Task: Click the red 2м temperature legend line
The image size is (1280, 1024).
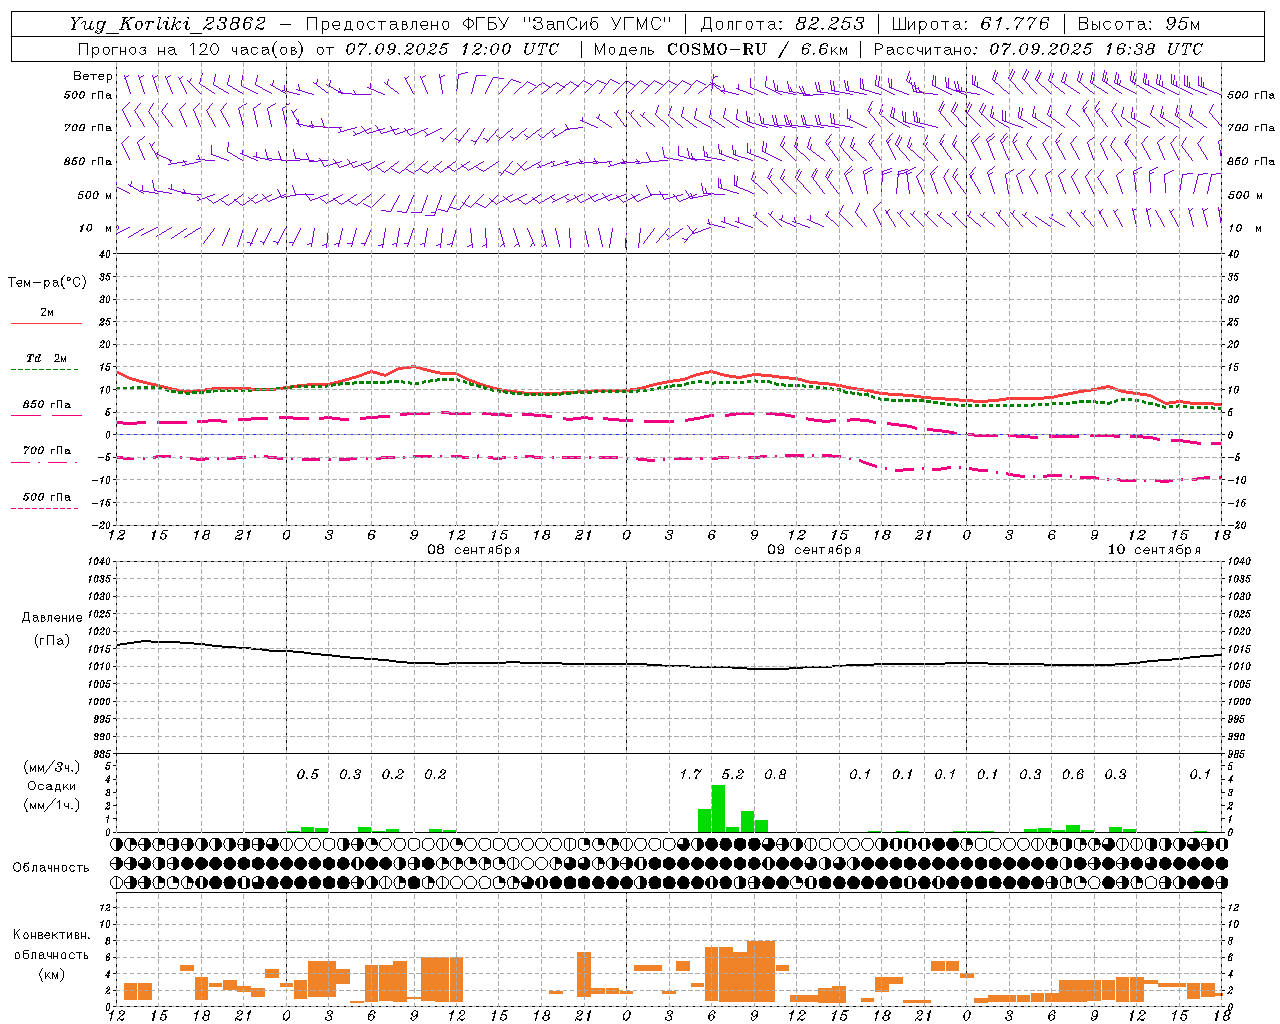Action: [x=46, y=323]
